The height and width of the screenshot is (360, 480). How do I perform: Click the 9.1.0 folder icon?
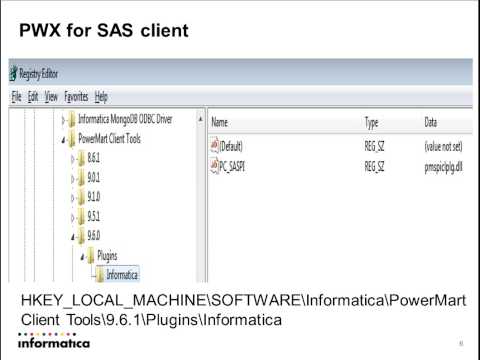coord(81,198)
